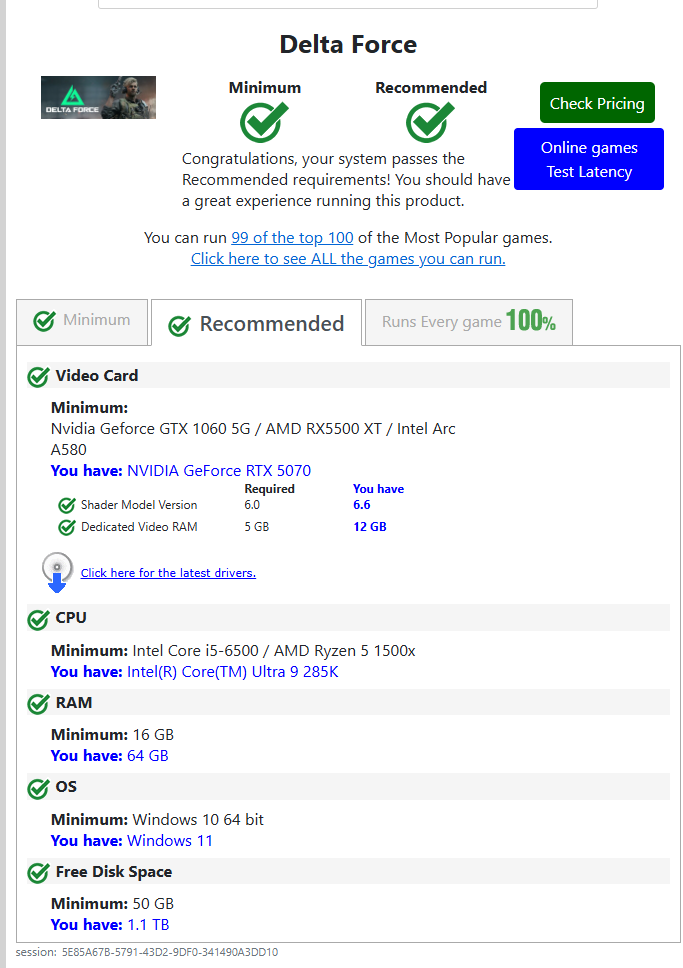Click the 'You have: Windows 11' text
The image size is (683, 968).
click(x=132, y=841)
